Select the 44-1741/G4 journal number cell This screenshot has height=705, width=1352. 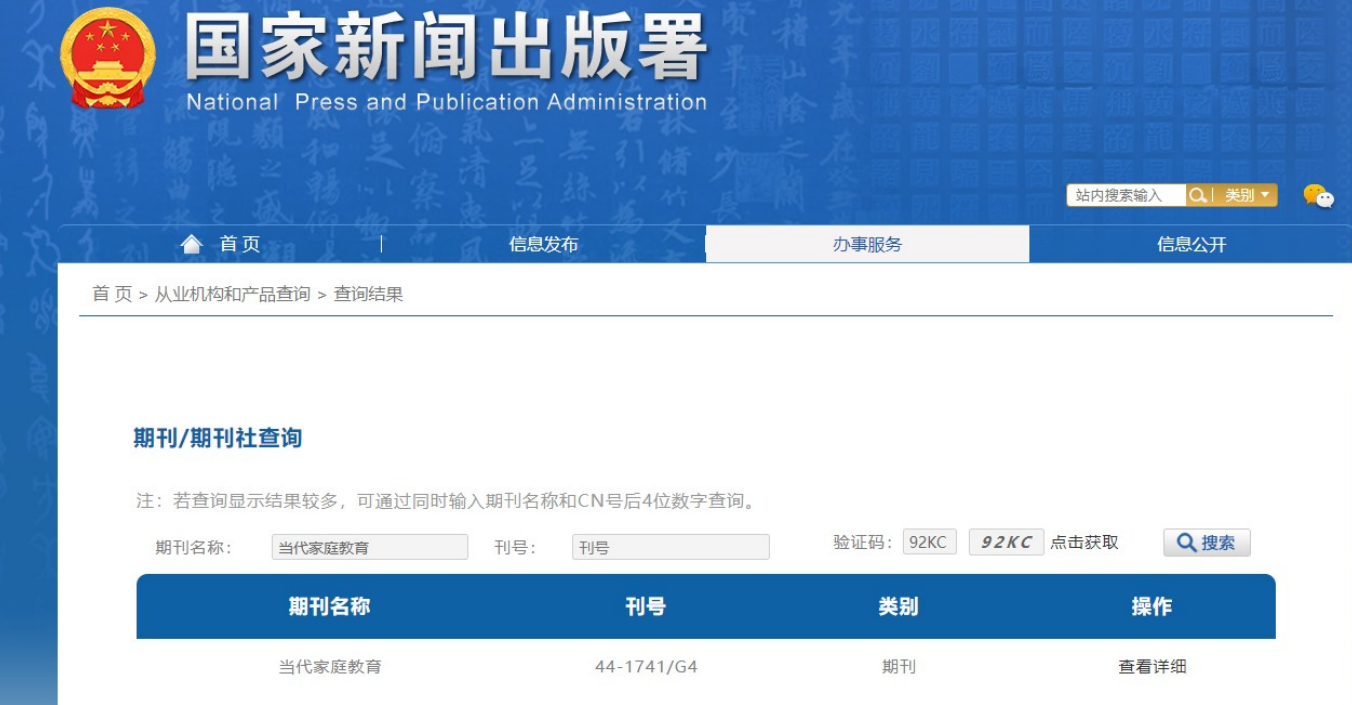point(646,667)
